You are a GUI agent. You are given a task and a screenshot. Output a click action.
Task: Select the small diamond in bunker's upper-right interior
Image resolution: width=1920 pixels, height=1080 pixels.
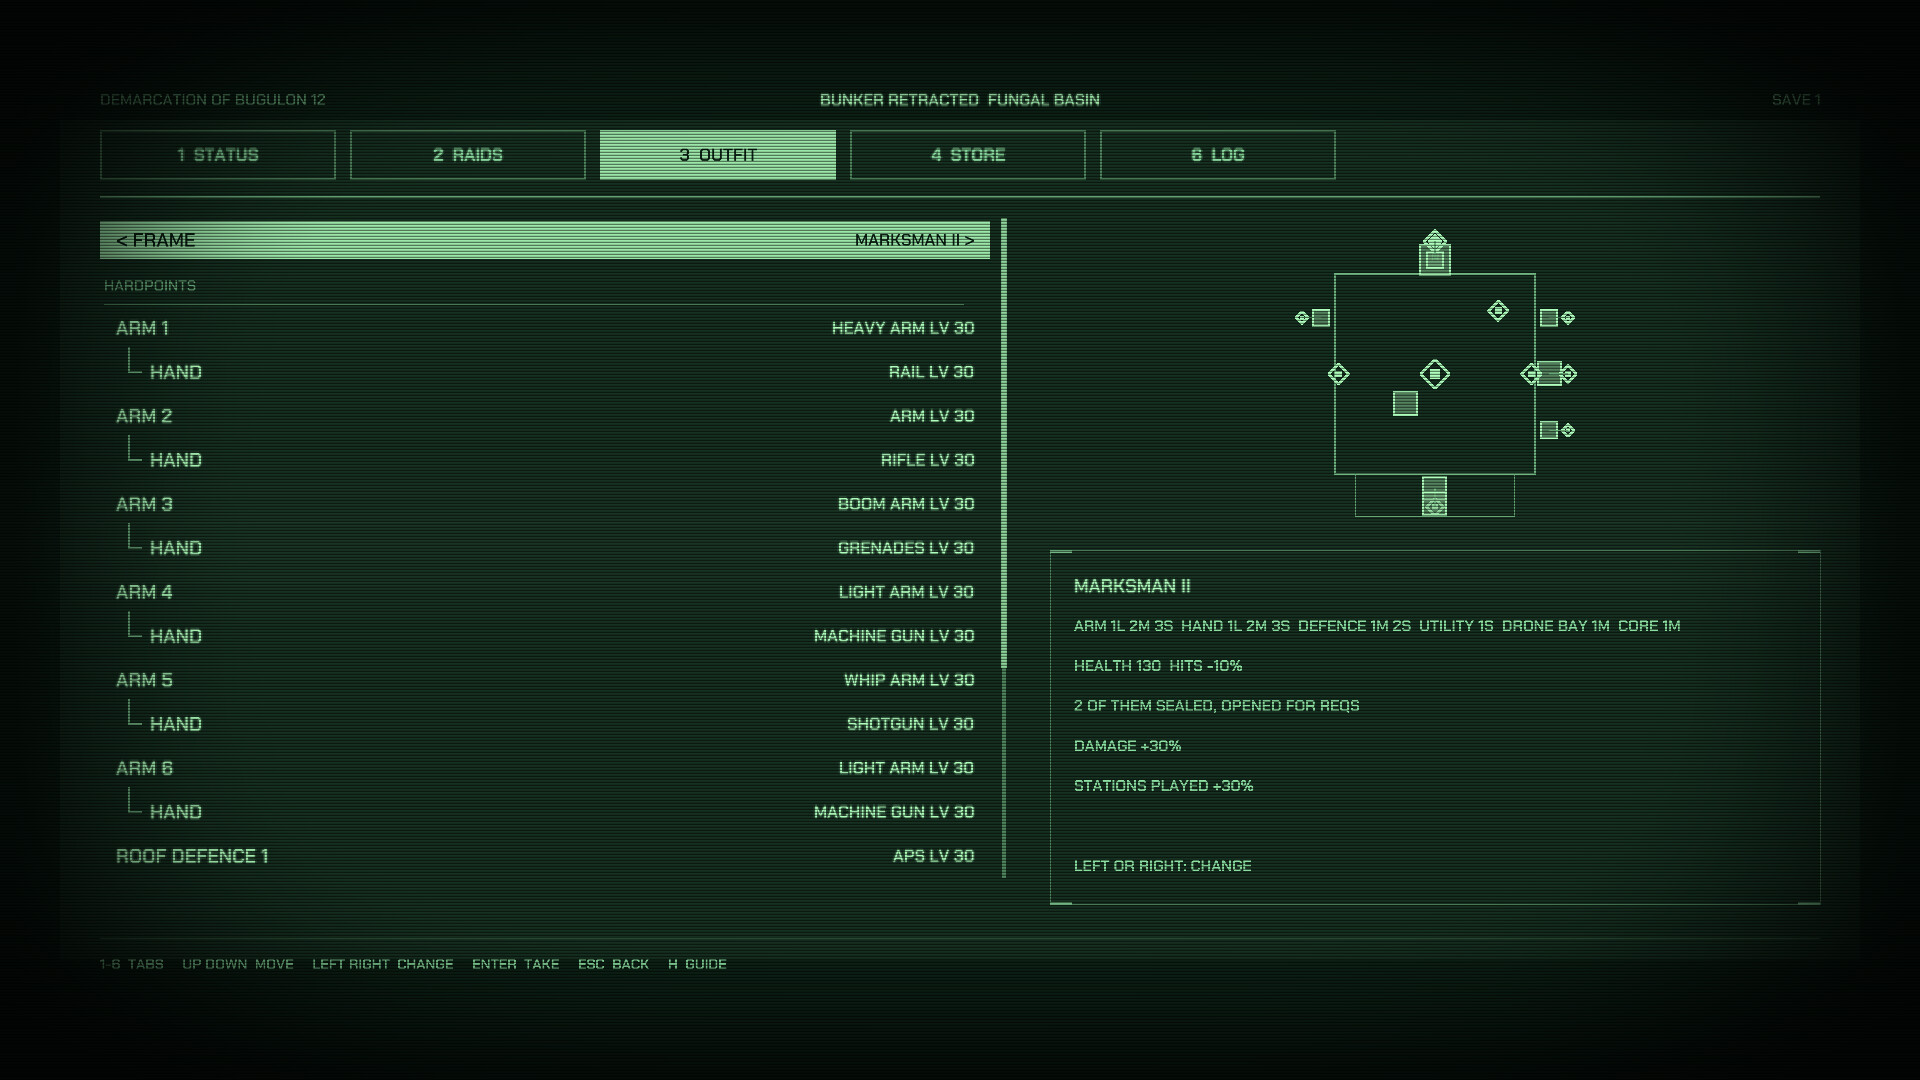click(x=1498, y=311)
